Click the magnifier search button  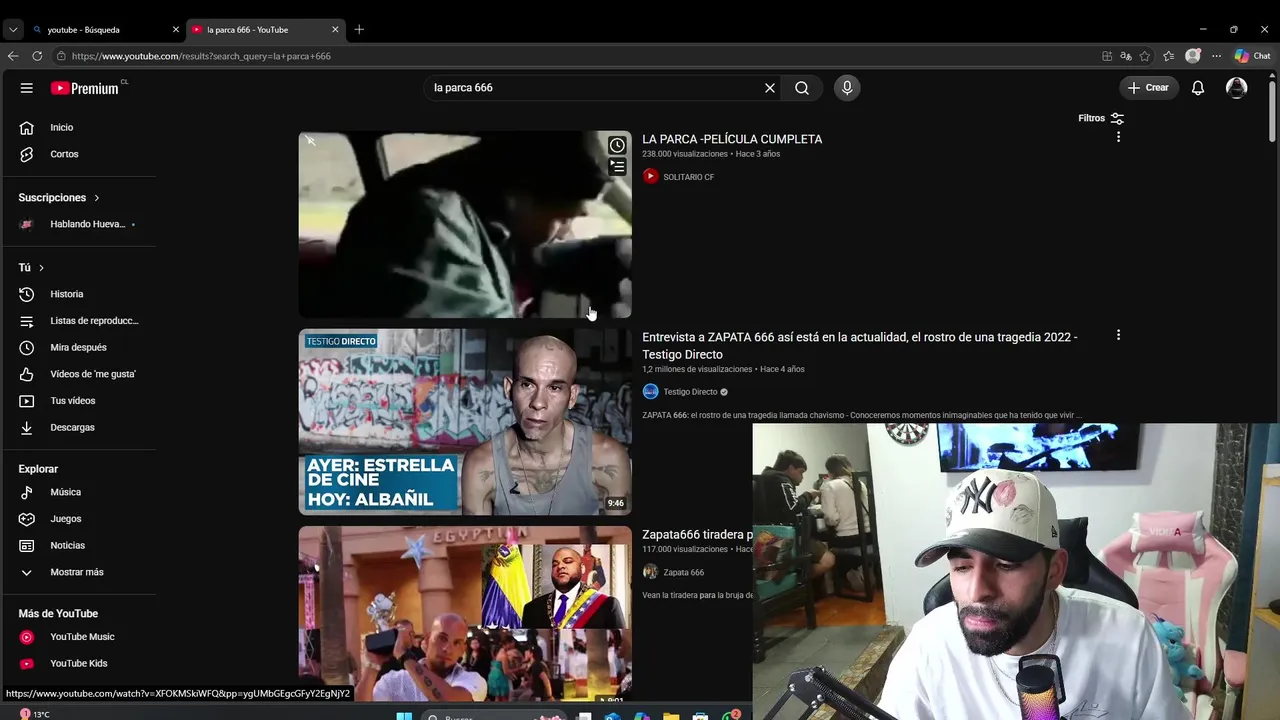point(802,88)
